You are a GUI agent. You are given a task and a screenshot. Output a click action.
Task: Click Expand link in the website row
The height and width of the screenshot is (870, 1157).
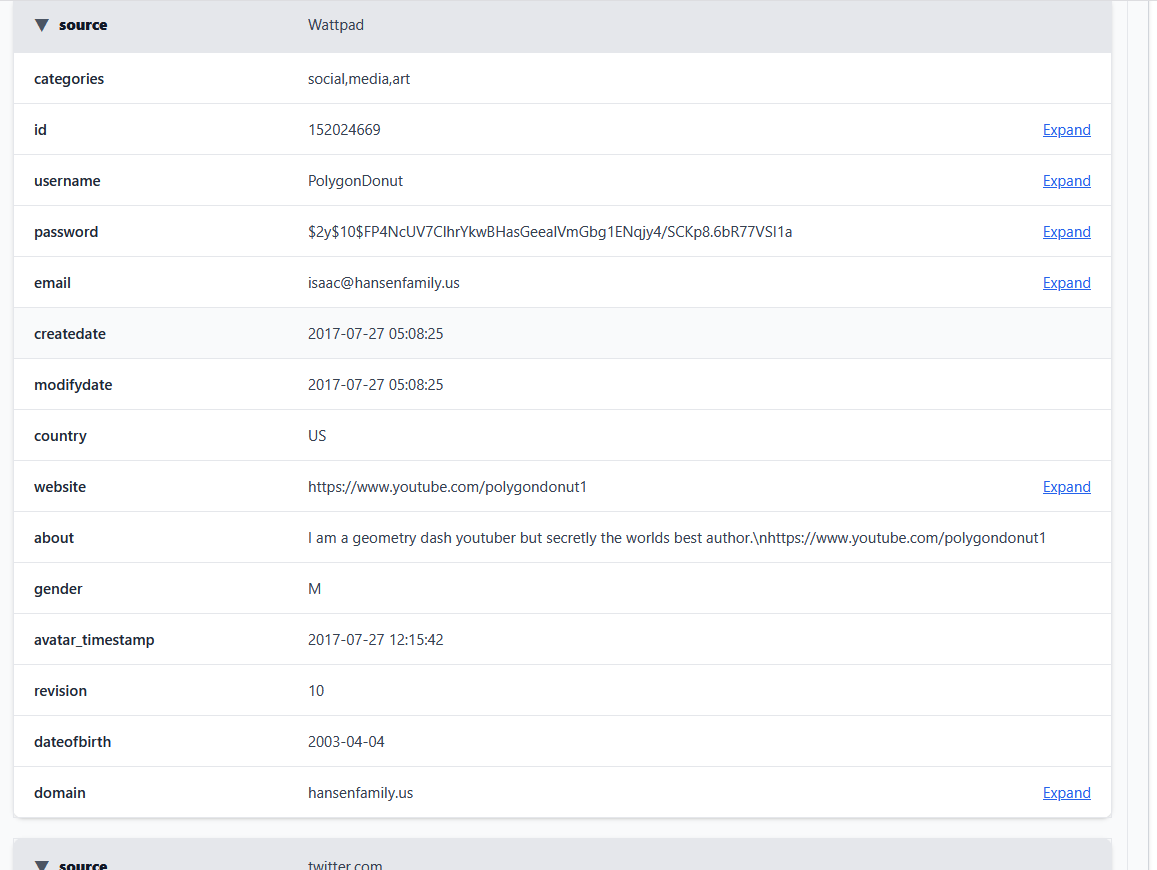click(x=1066, y=487)
